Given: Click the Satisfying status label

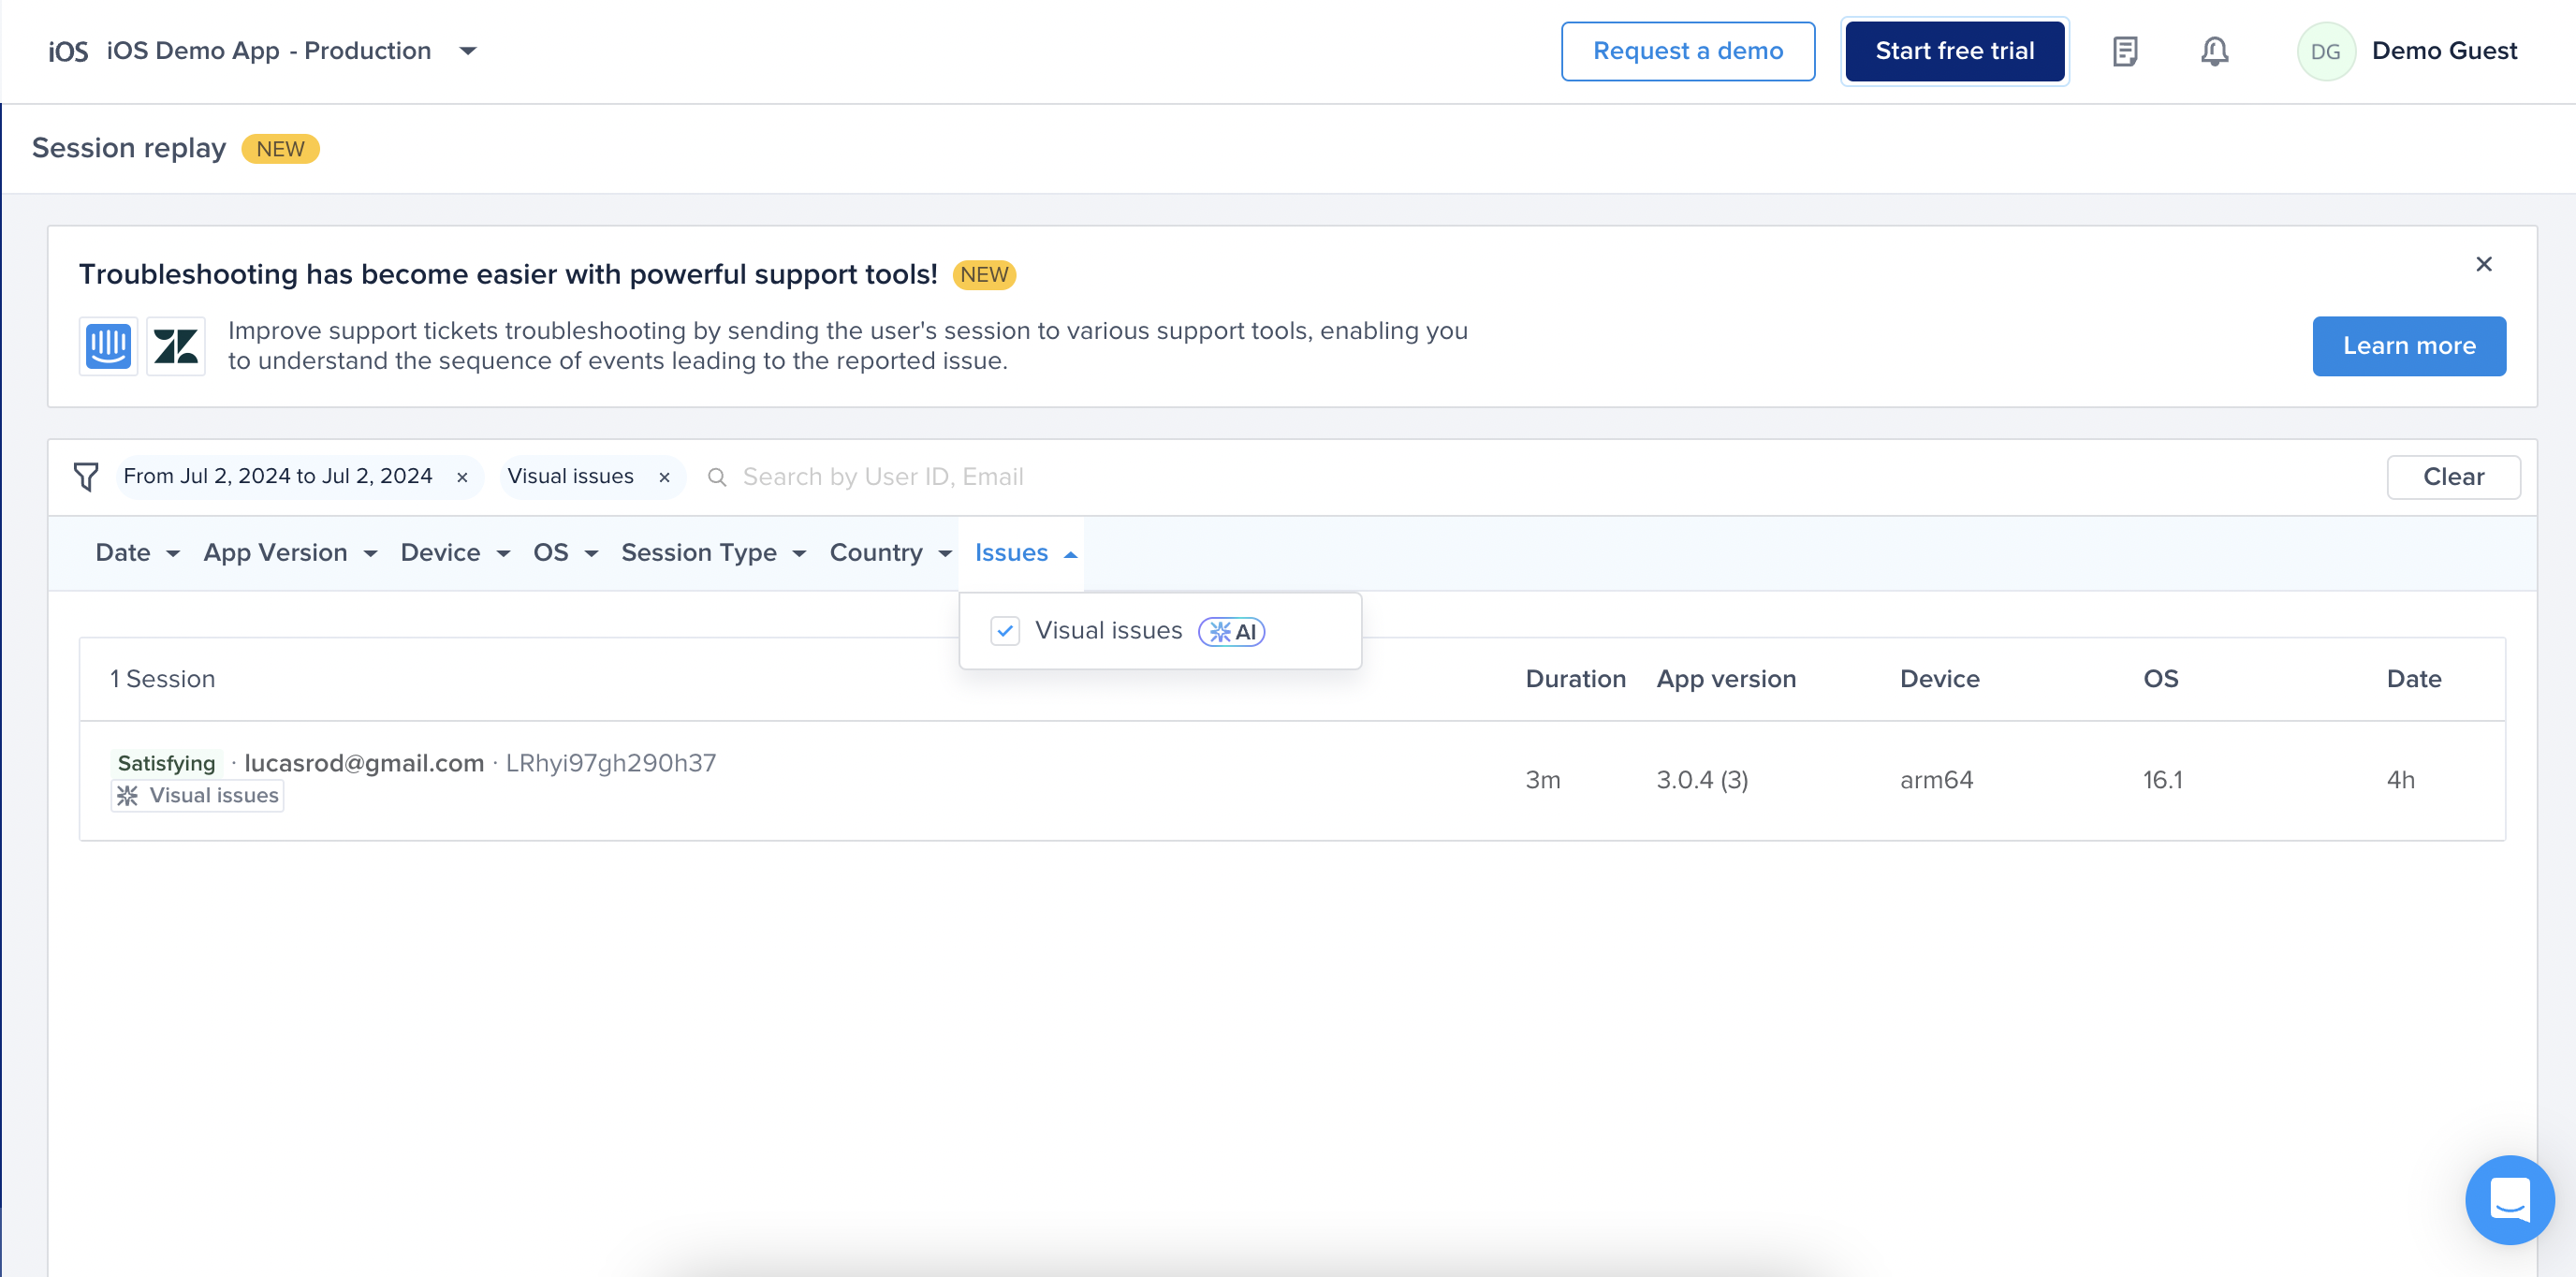Looking at the screenshot, I should (166, 763).
